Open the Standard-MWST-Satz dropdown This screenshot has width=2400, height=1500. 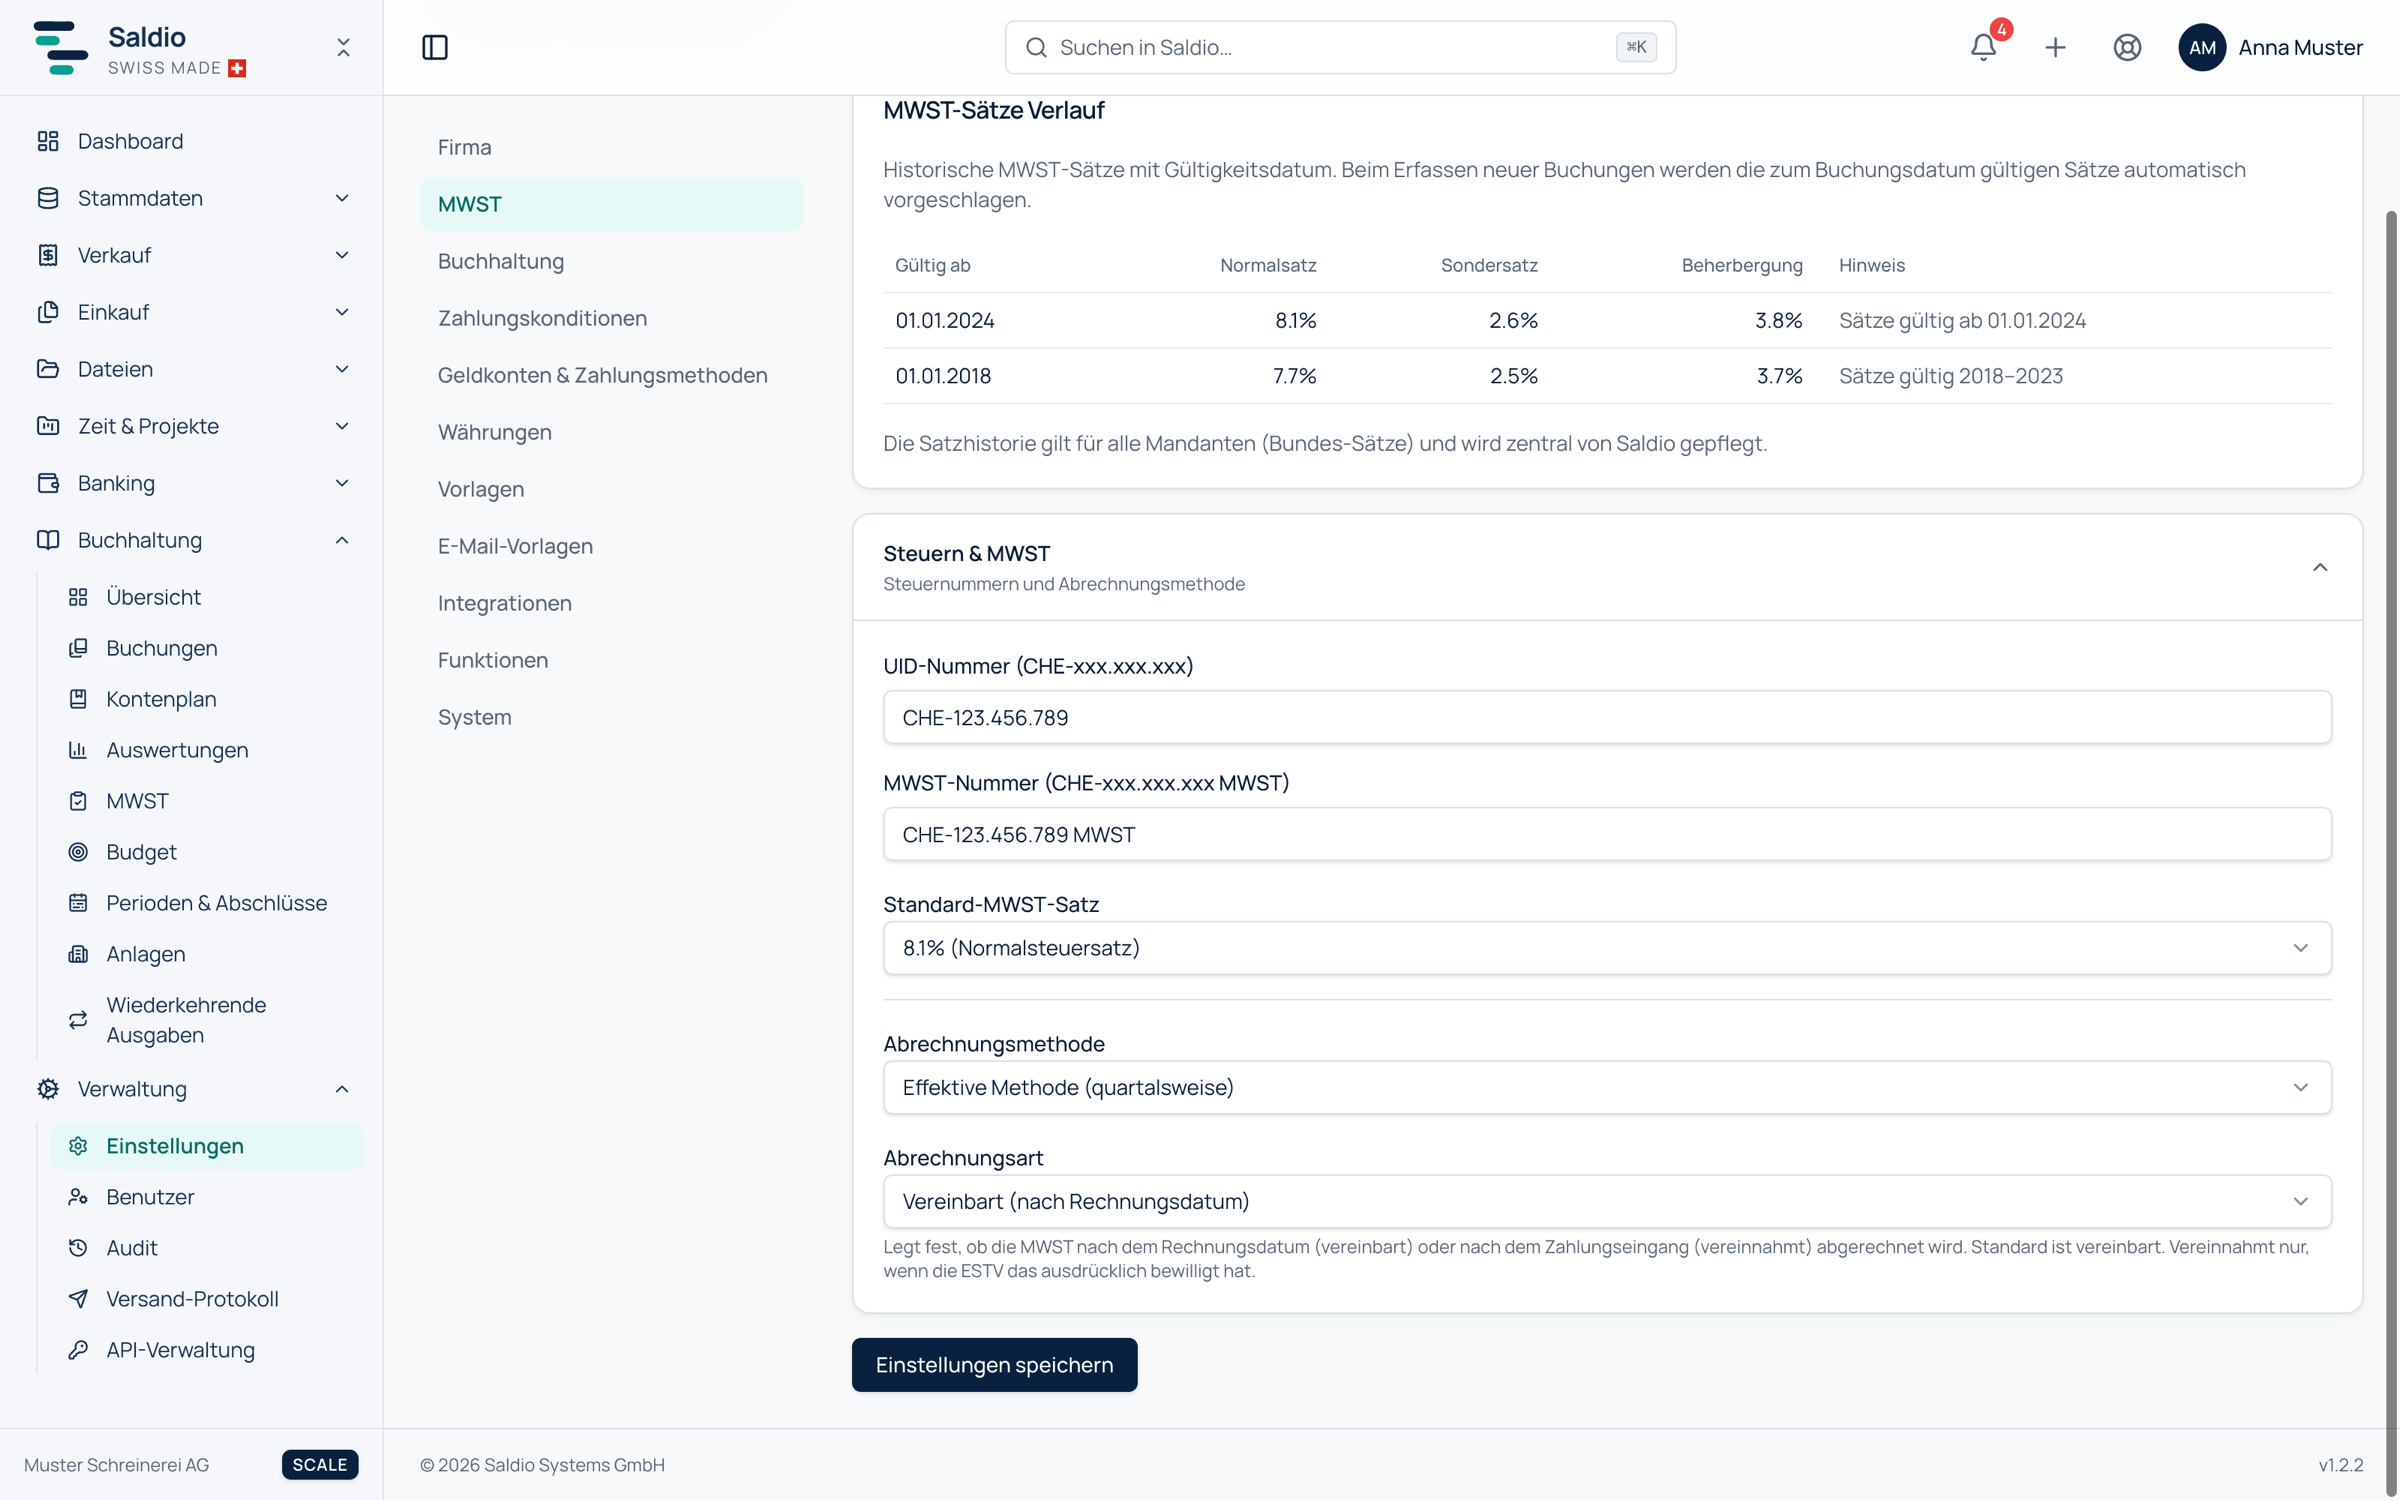pos(1607,948)
